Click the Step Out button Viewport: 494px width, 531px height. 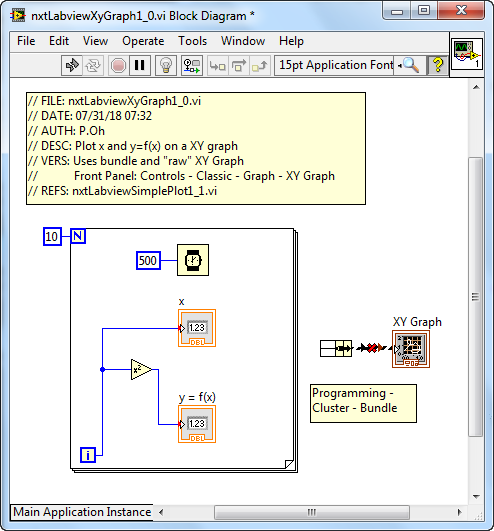pyautogui.click(x=260, y=65)
